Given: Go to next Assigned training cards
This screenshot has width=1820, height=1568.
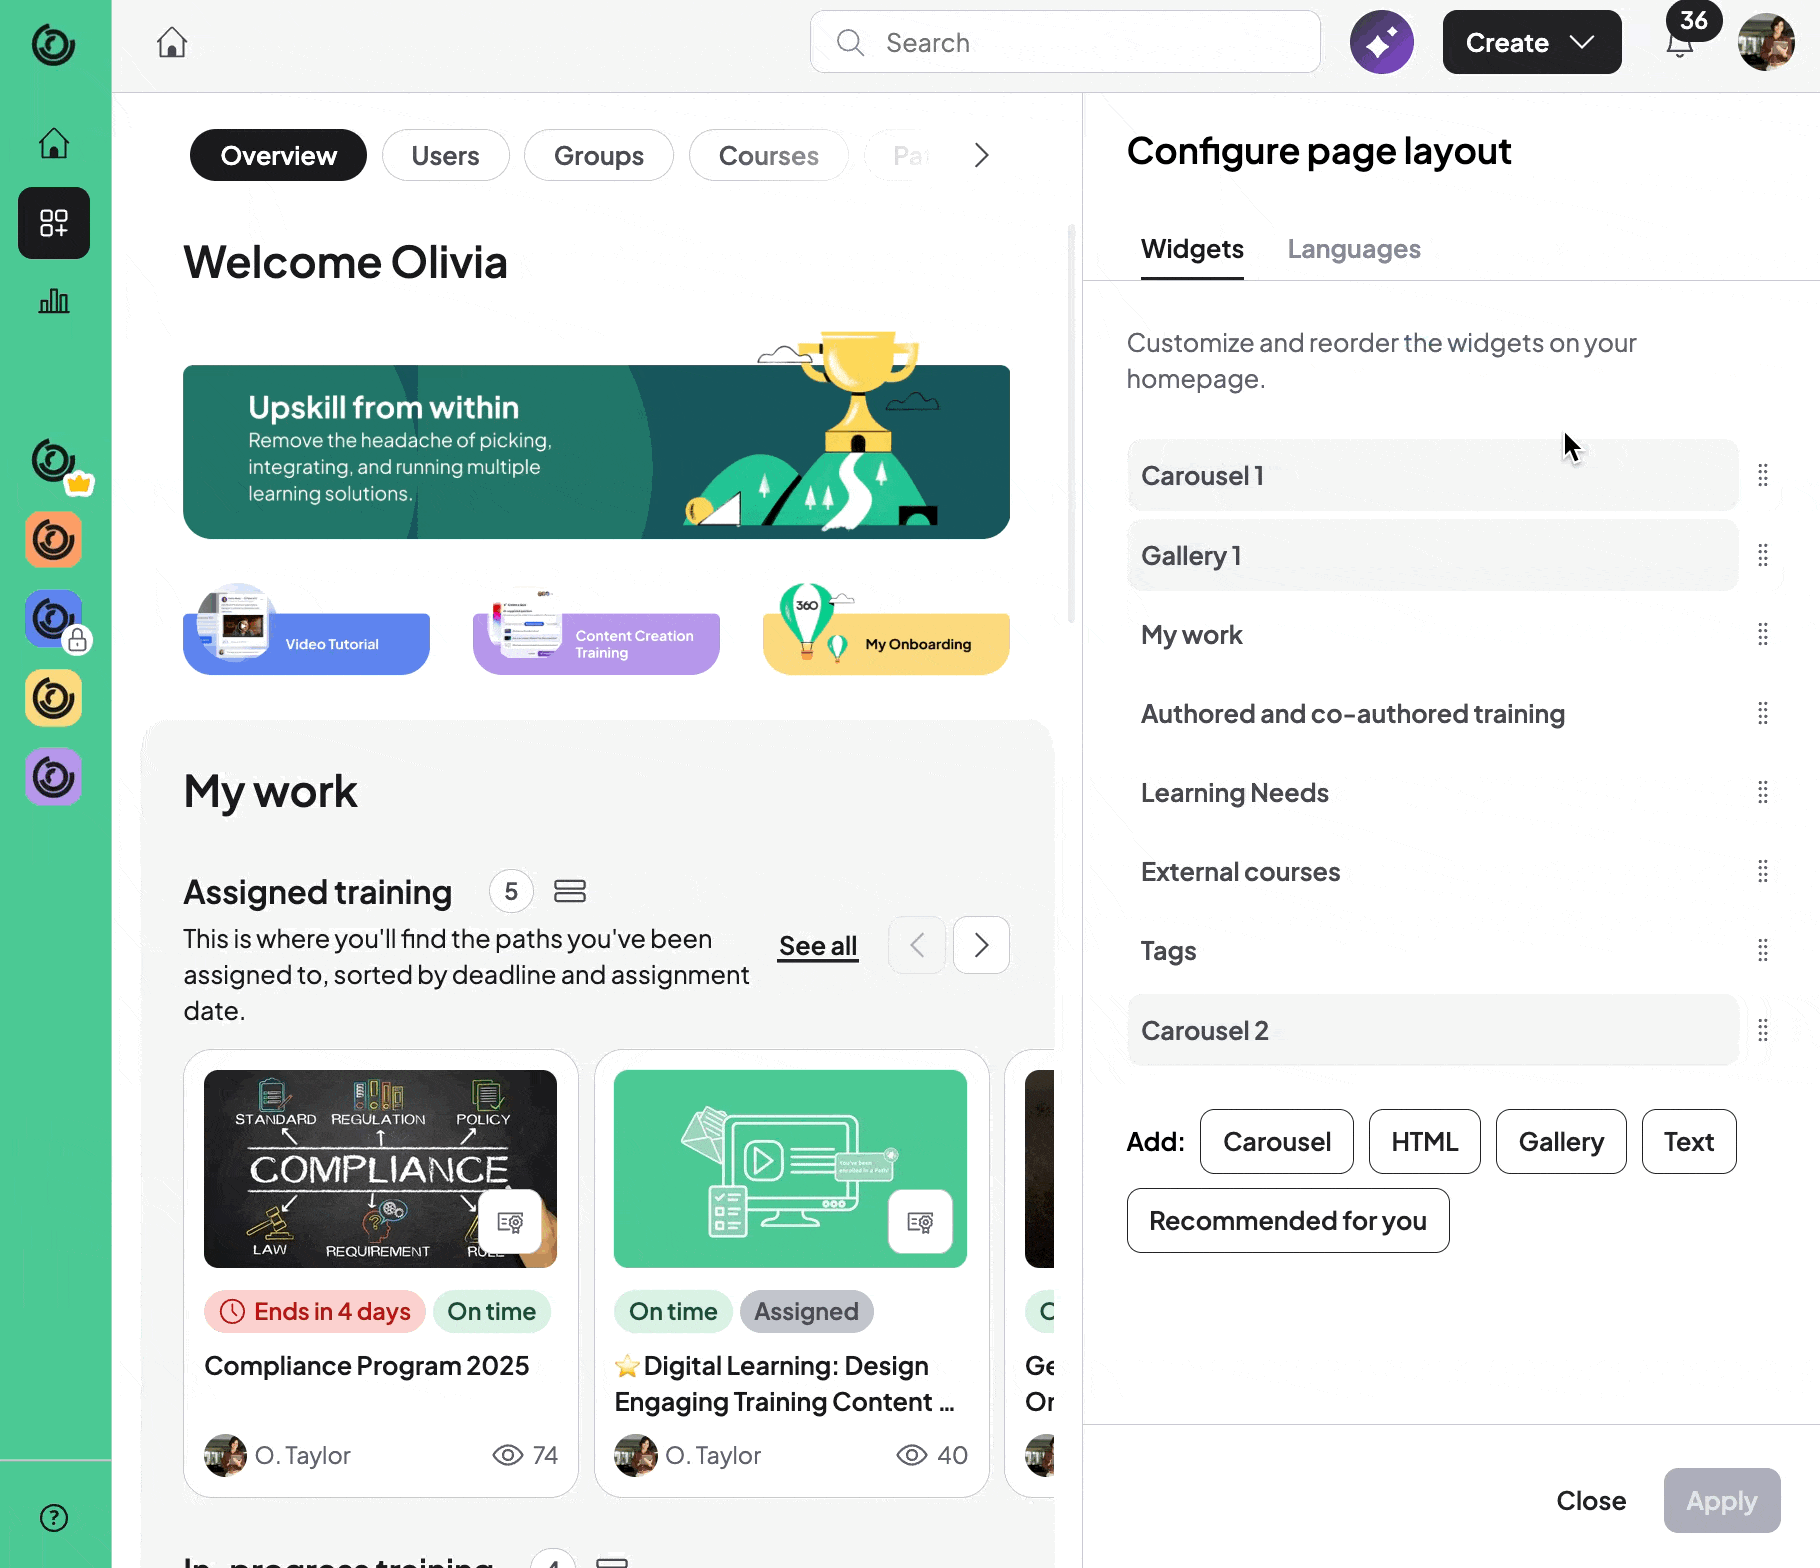Looking at the screenshot, I should pyautogui.click(x=981, y=945).
